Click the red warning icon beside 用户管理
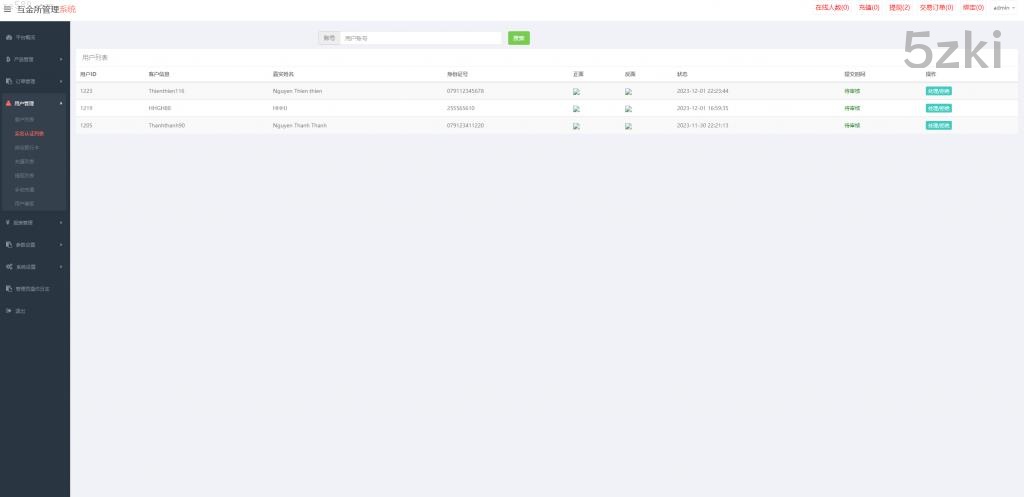Viewport: 1024px width, 497px height. coord(9,103)
